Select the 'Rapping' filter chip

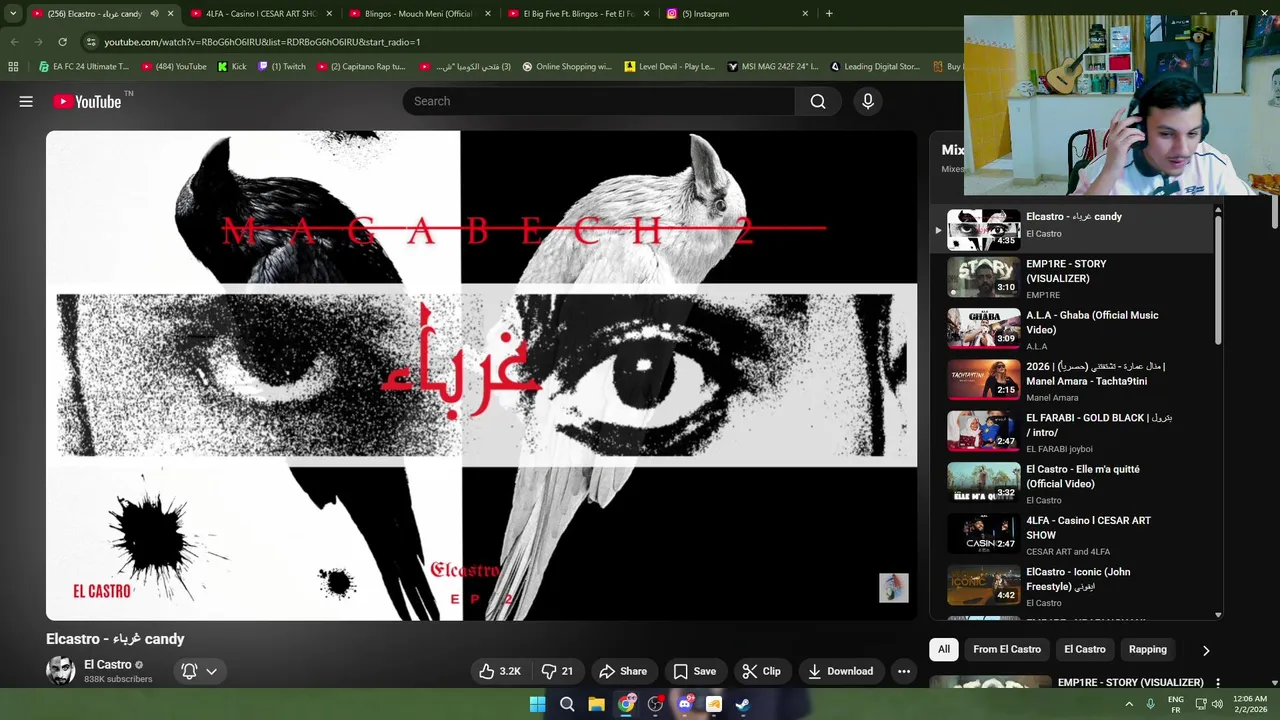[x=1148, y=649]
